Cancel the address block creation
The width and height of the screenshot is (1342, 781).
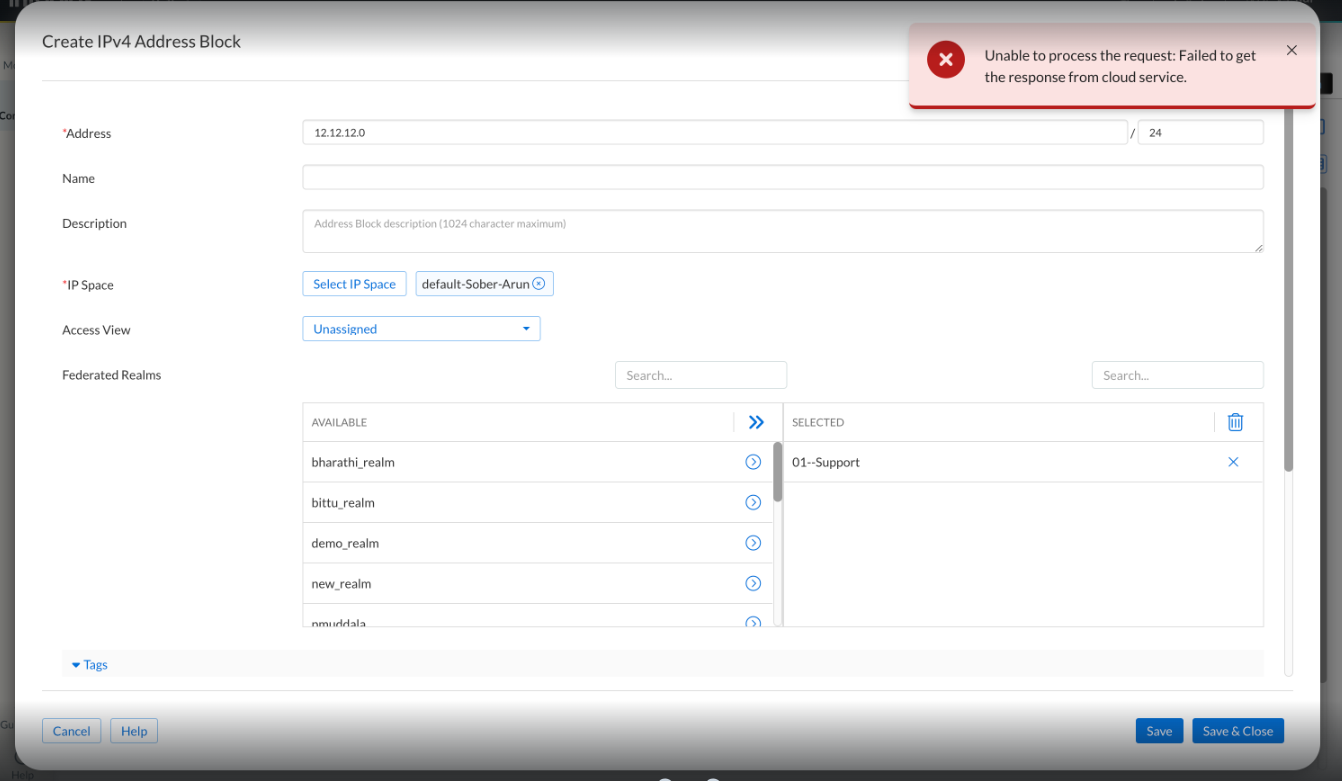[x=71, y=731]
